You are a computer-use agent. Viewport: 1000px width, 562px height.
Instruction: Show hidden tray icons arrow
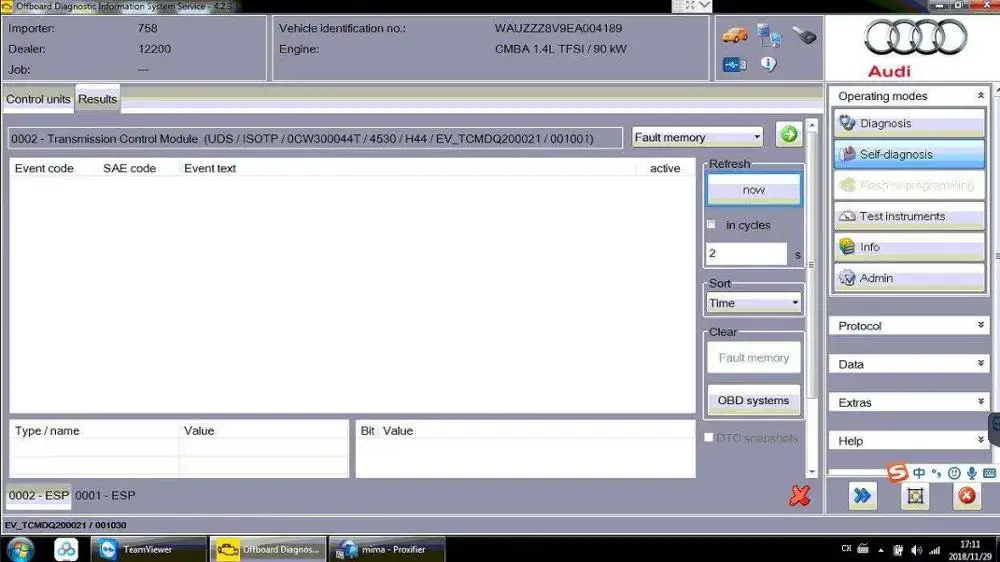pyautogui.click(x=881, y=550)
